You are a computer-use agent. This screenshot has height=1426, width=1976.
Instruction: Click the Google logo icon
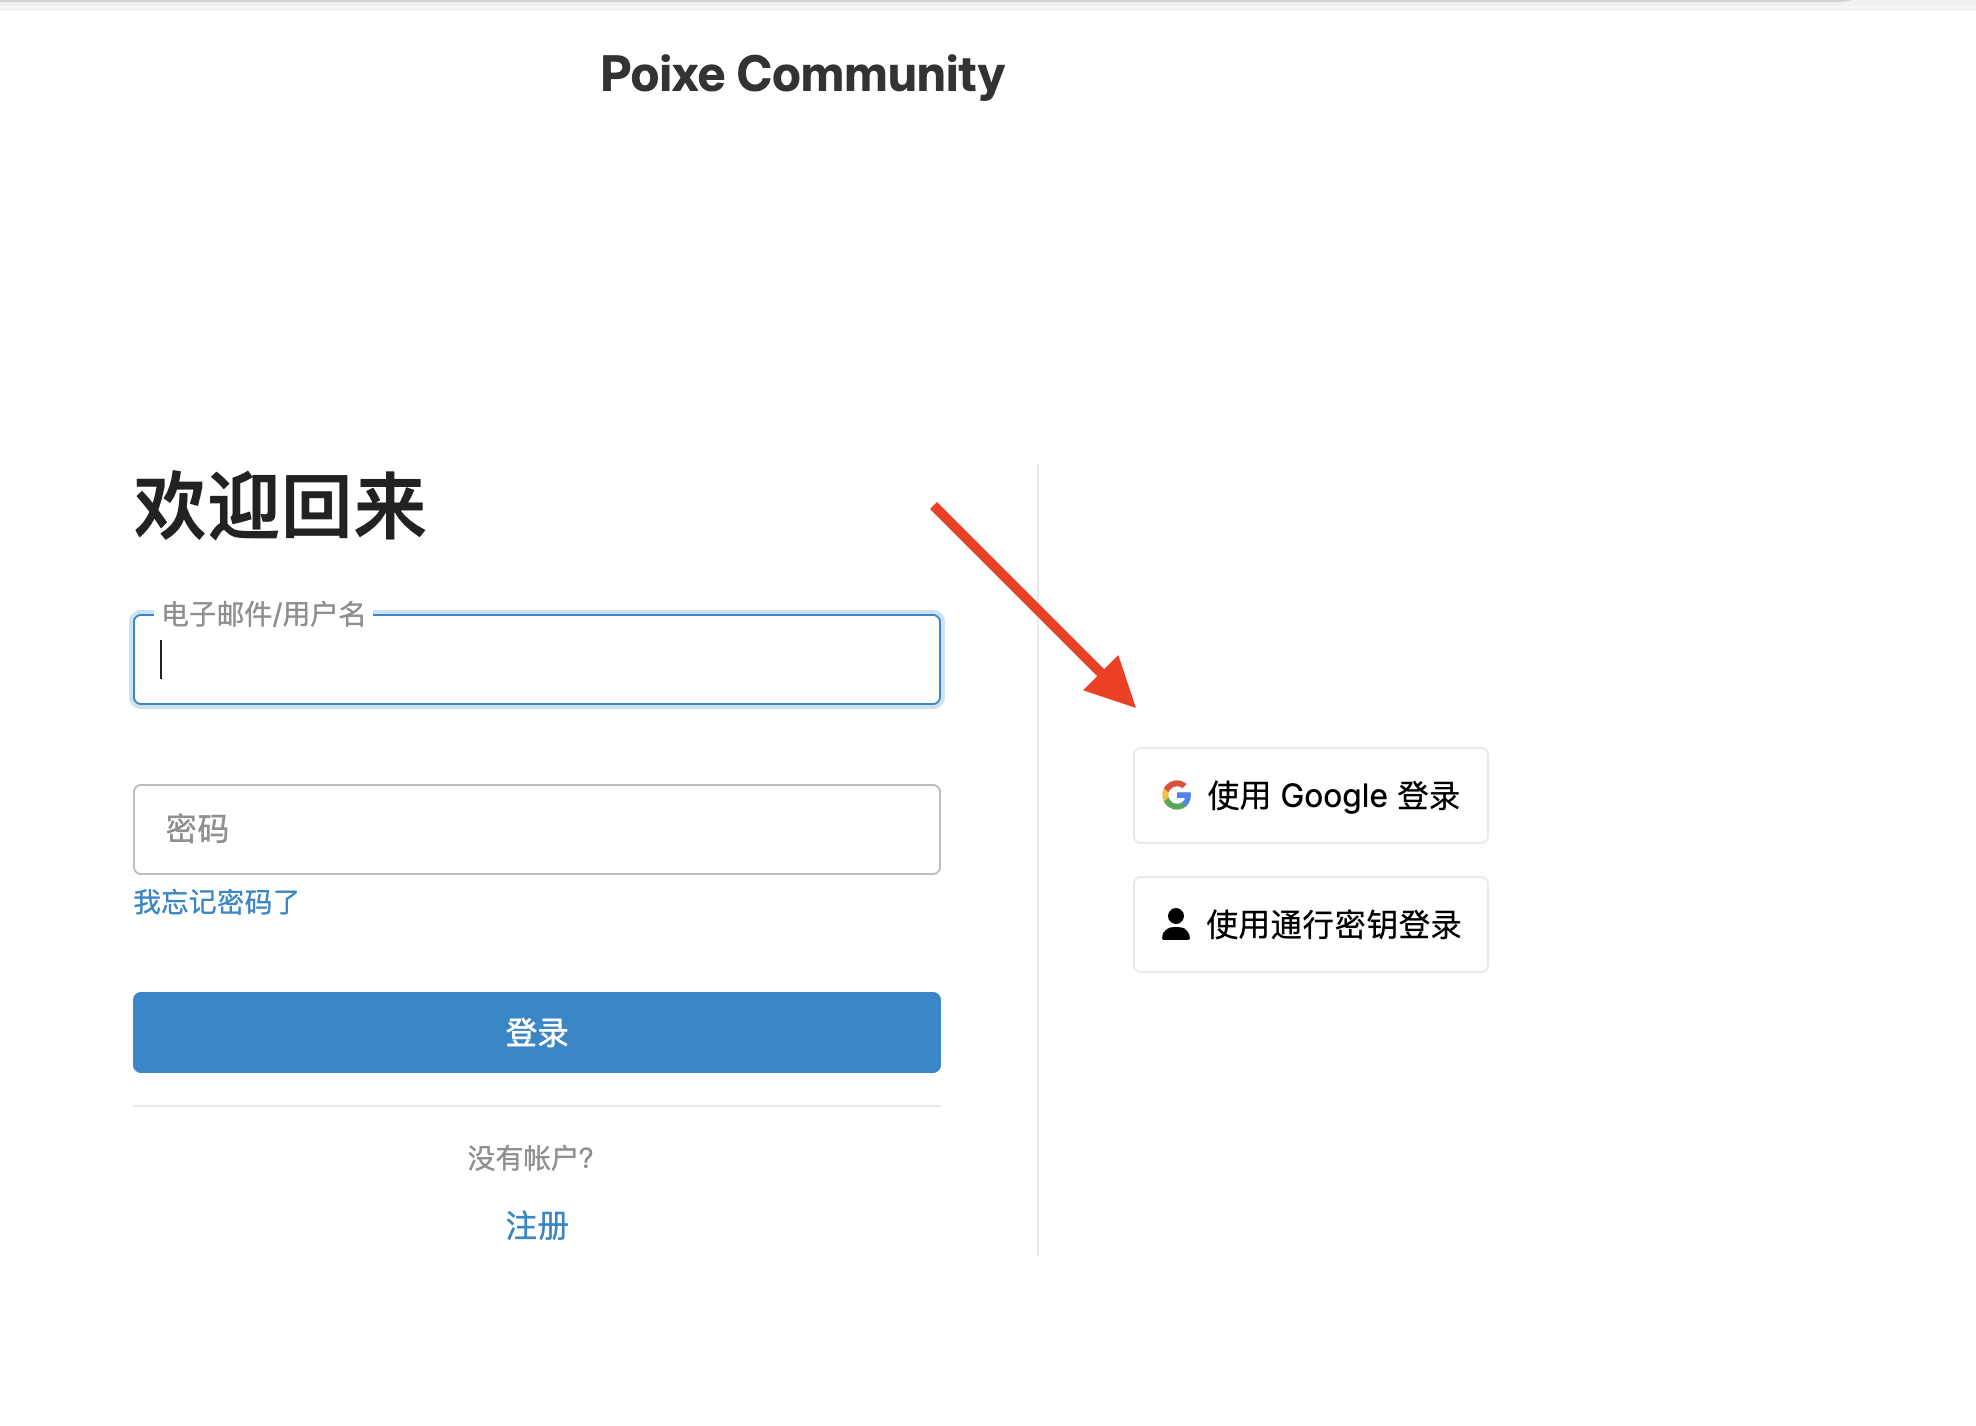(1177, 796)
